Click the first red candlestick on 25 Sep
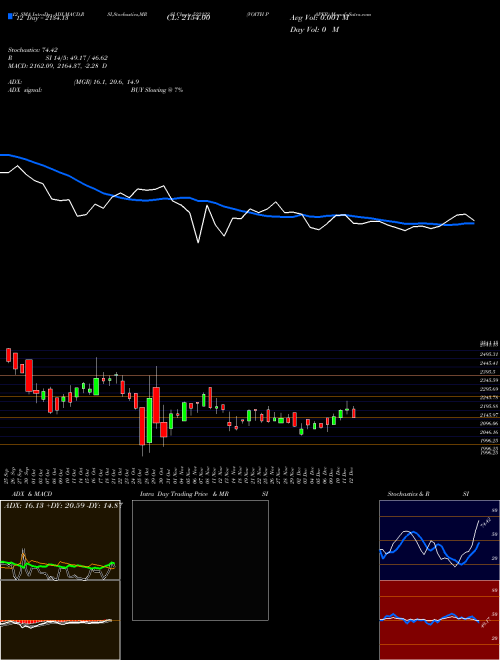Image resolution: width=500 pixels, height=660 pixels. point(8,355)
